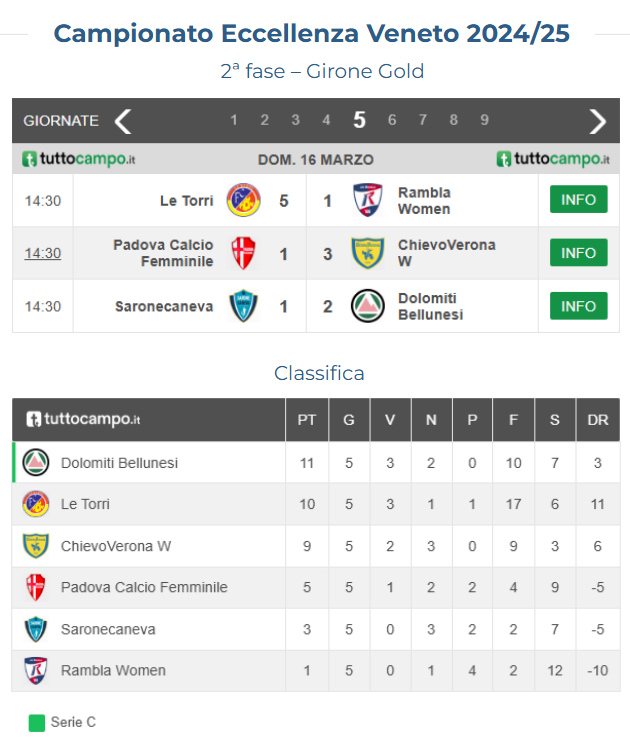Screen dimensions: 630x751
Task: Open tuttocampo.it logo in standings header
Action: [x=83, y=420]
